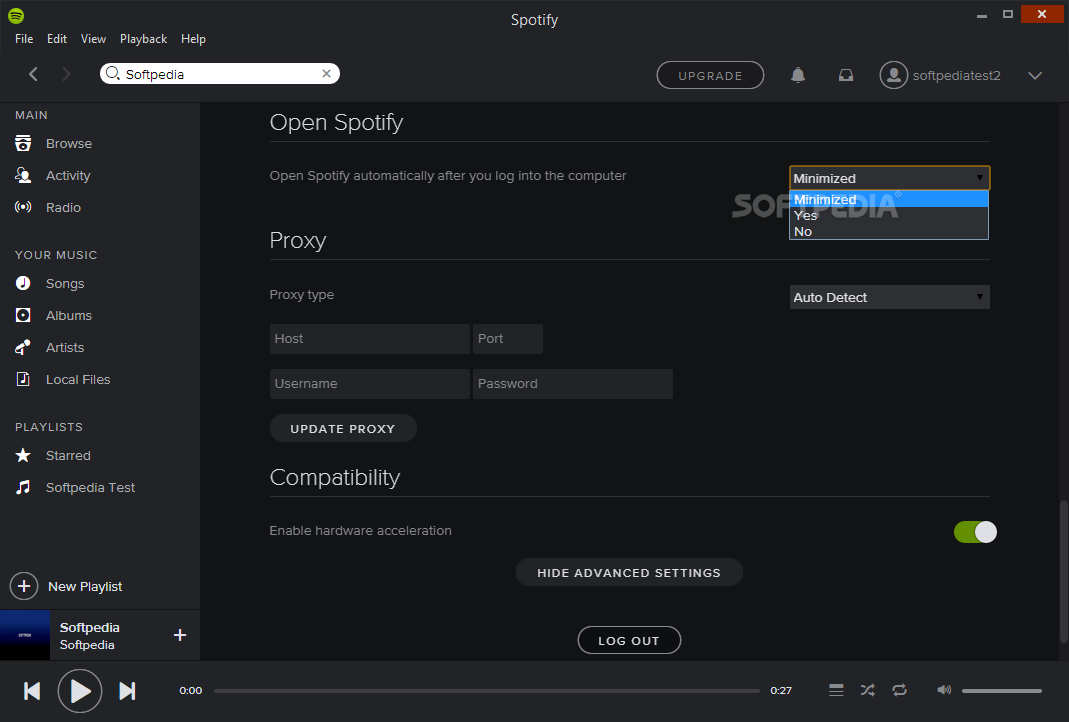Click the search magnifier icon
Viewport: 1069px width, 722px height.
pyautogui.click(x=112, y=74)
